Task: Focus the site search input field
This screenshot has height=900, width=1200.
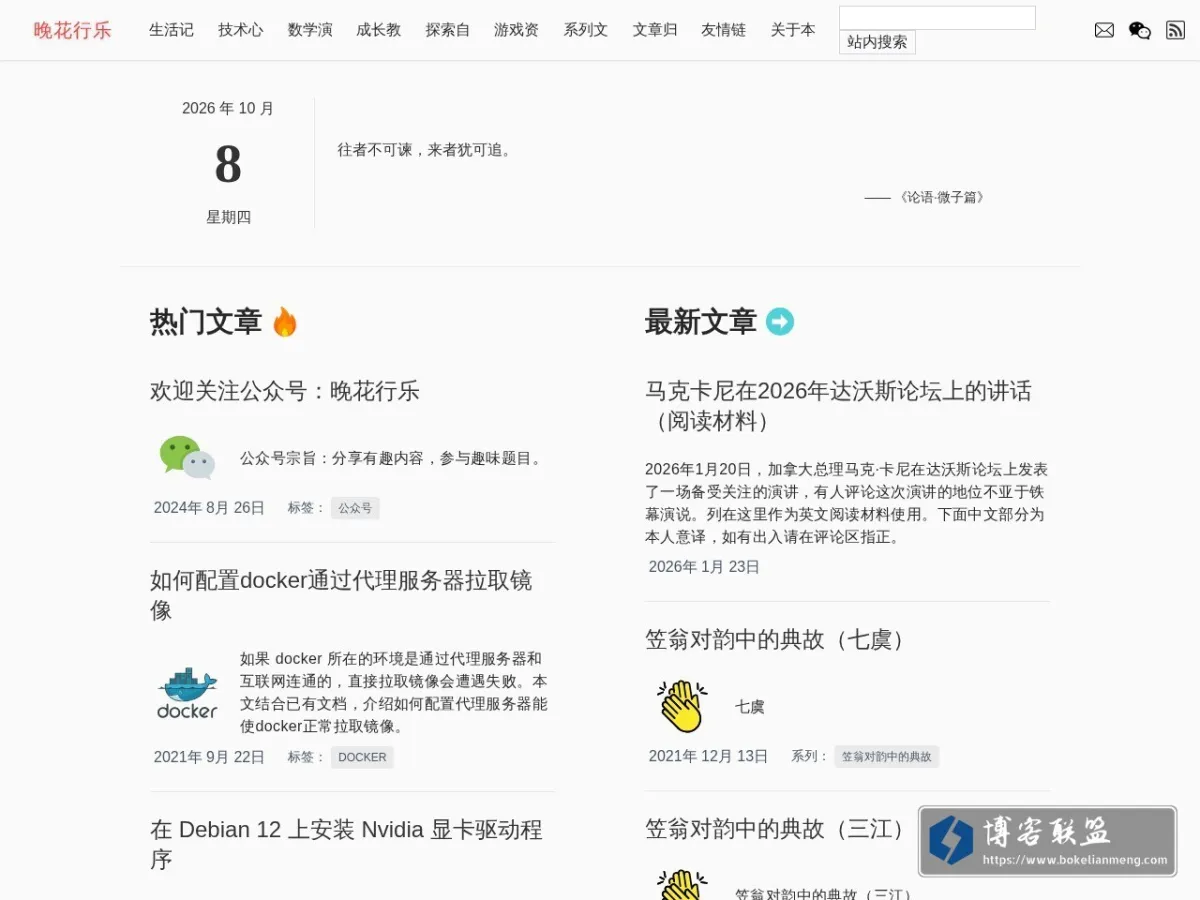Action: [x=937, y=18]
